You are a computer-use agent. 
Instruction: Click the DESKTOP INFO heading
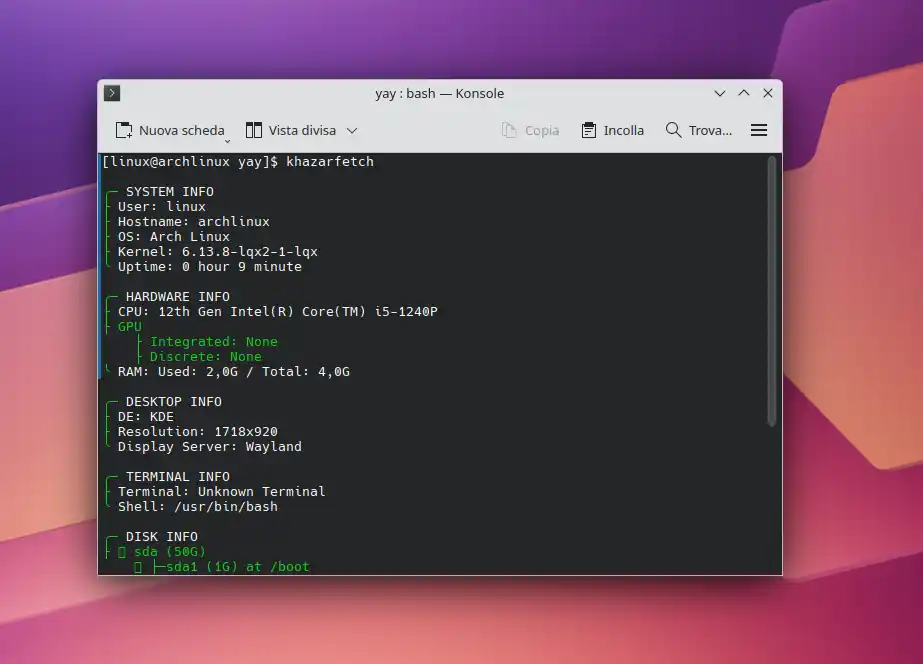pos(174,401)
